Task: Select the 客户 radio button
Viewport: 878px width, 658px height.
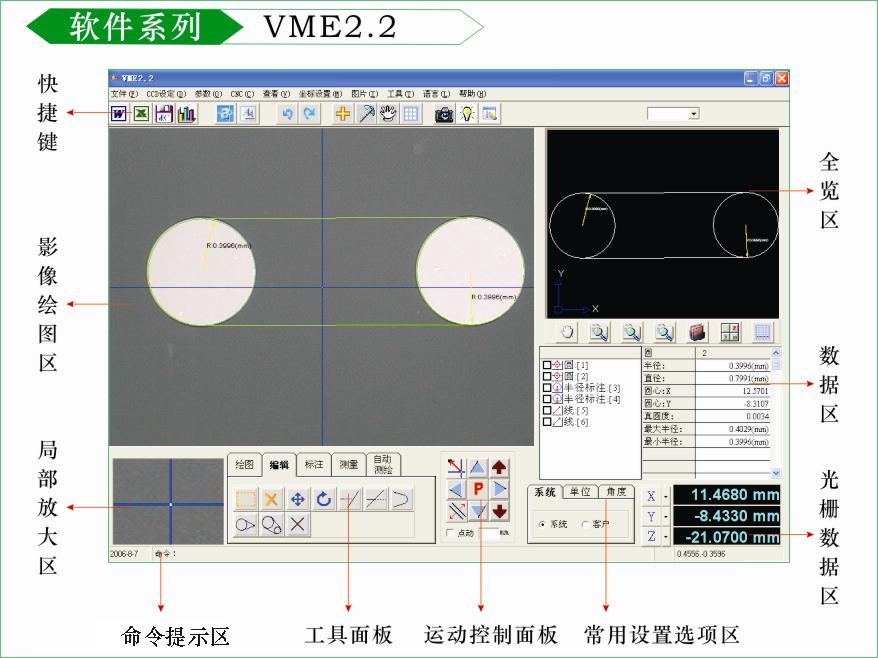Action: [x=585, y=524]
